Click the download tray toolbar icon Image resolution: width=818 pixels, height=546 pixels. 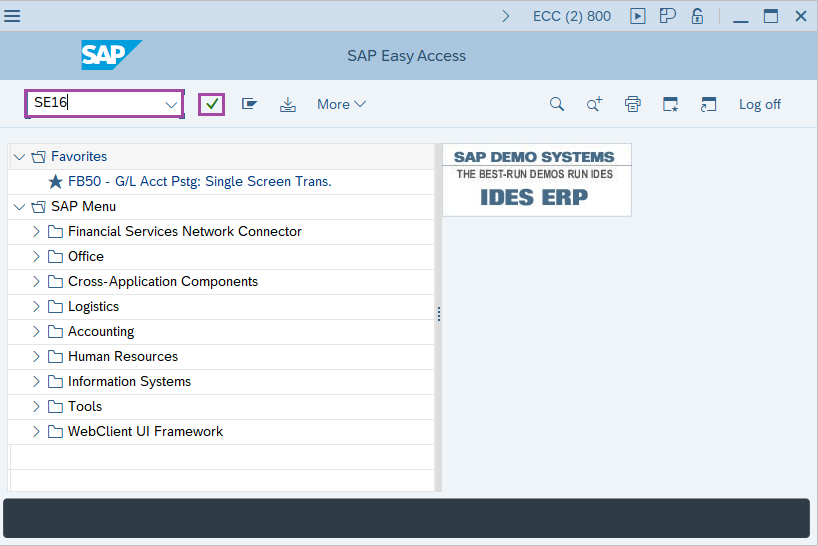click(x=287, y=105)
